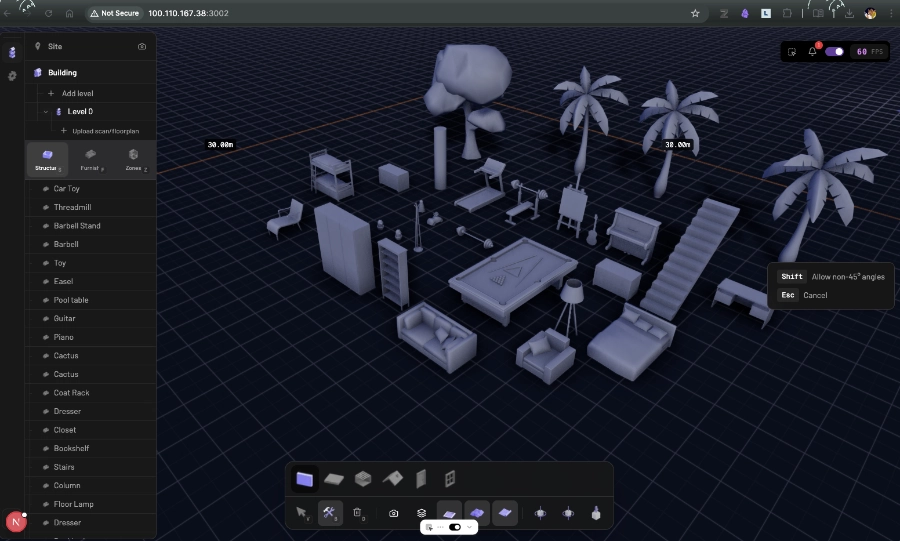The width and height of the screenshot is (900, 541).
Task: Select the Slab build tool
Action: (334, 478)
